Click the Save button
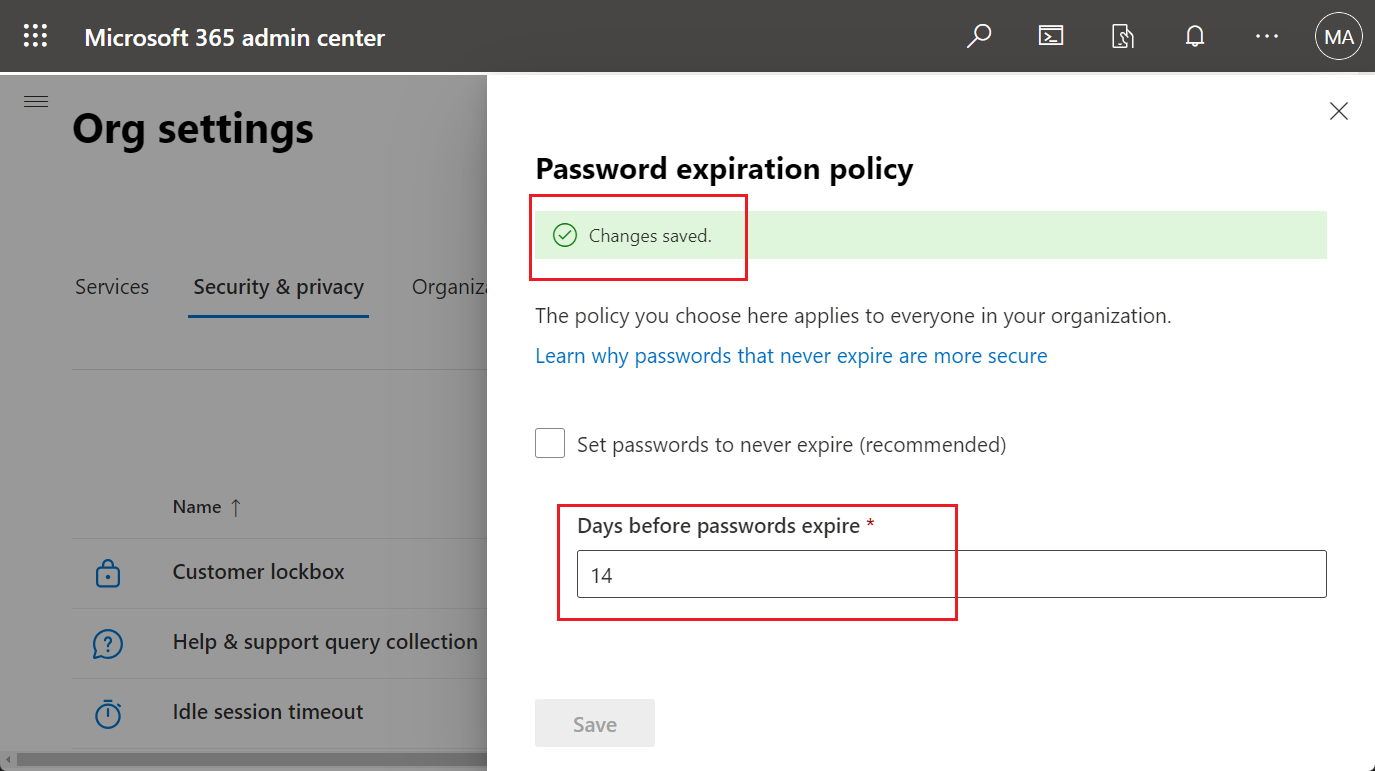The image size is (1375, 771). (594, 723)
